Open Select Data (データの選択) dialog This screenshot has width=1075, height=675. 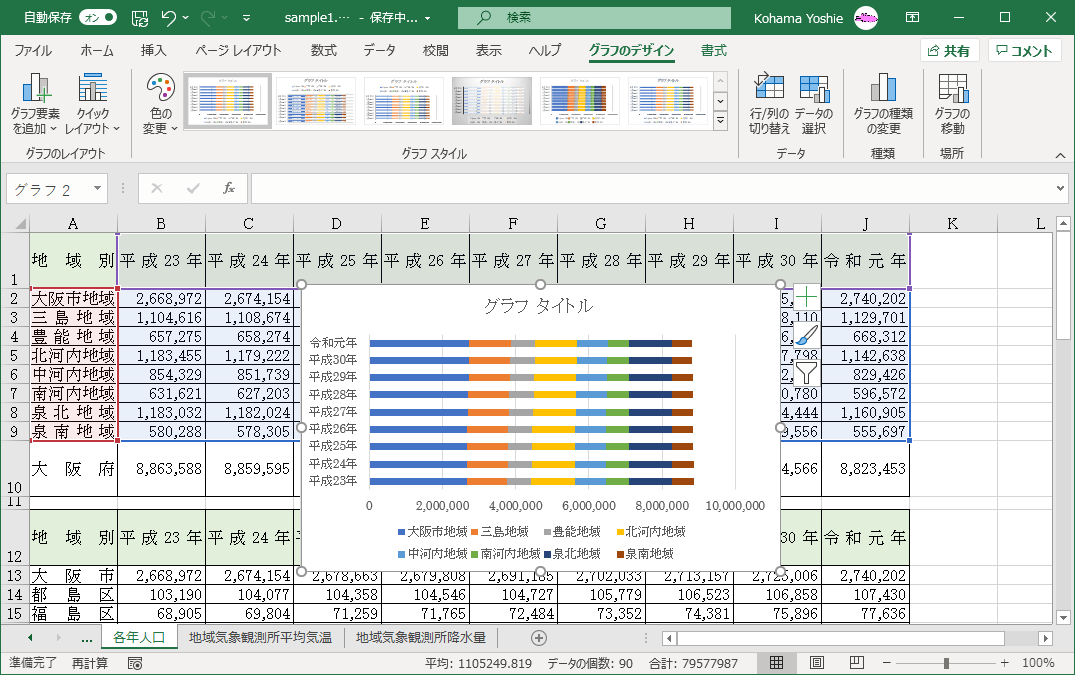click(x=814, y=90)
